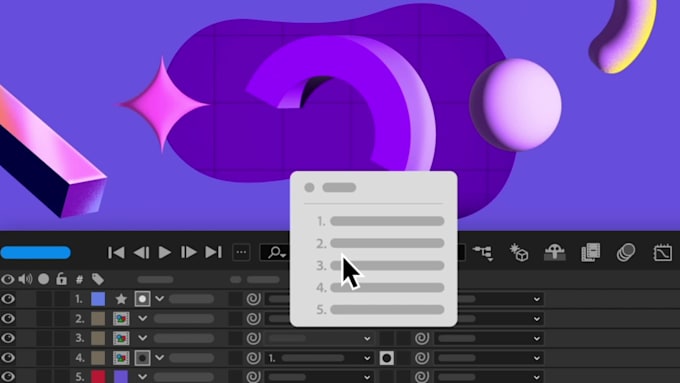Toggle the hide shy layers icon
This screenshot has height=383, width=680.
[x=555, y=252]
